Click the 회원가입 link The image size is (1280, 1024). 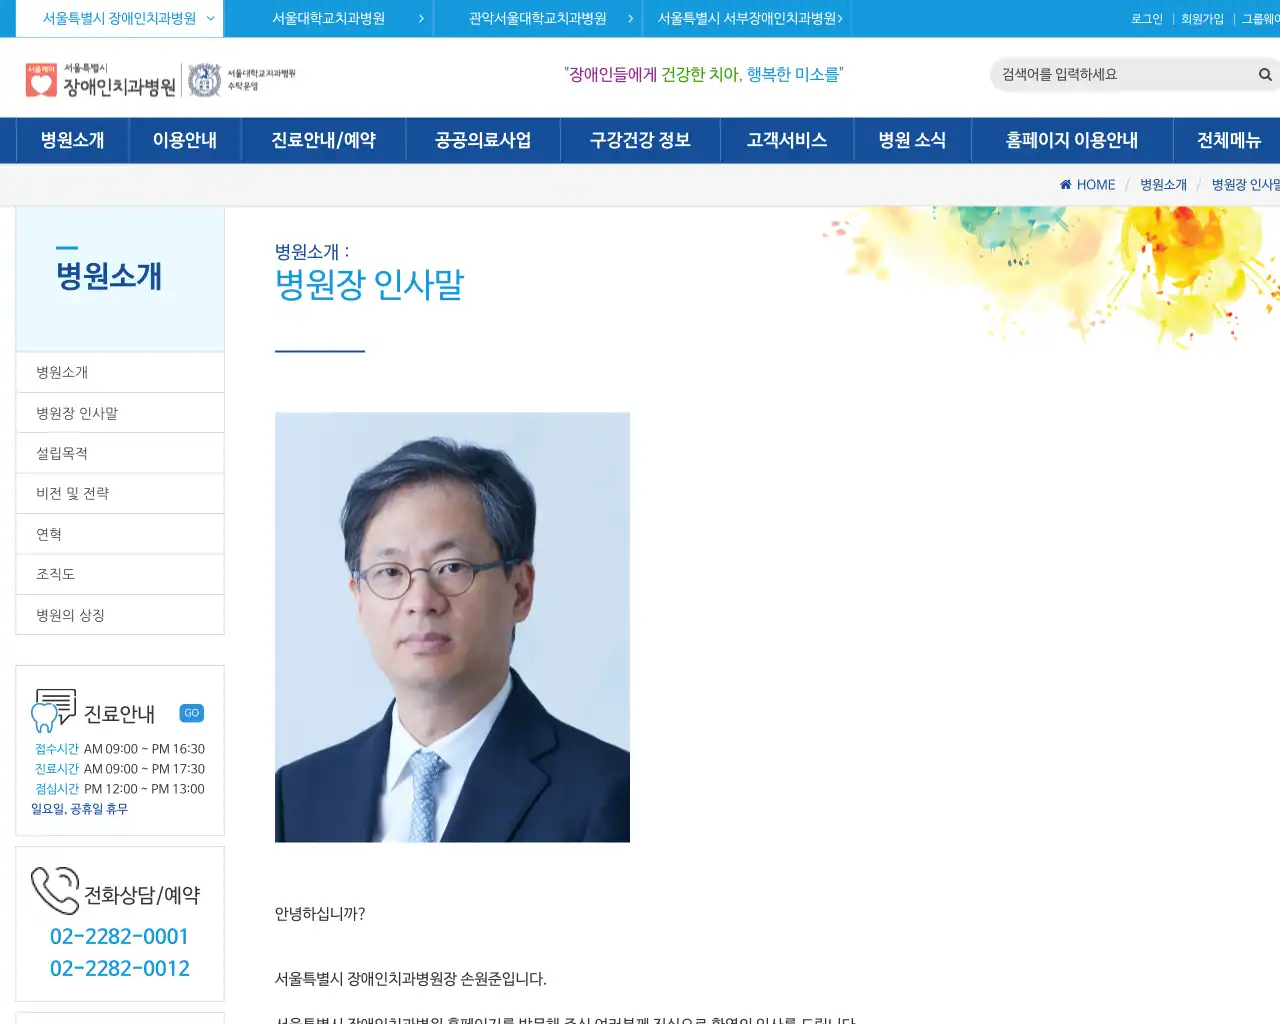point(1202,19)
